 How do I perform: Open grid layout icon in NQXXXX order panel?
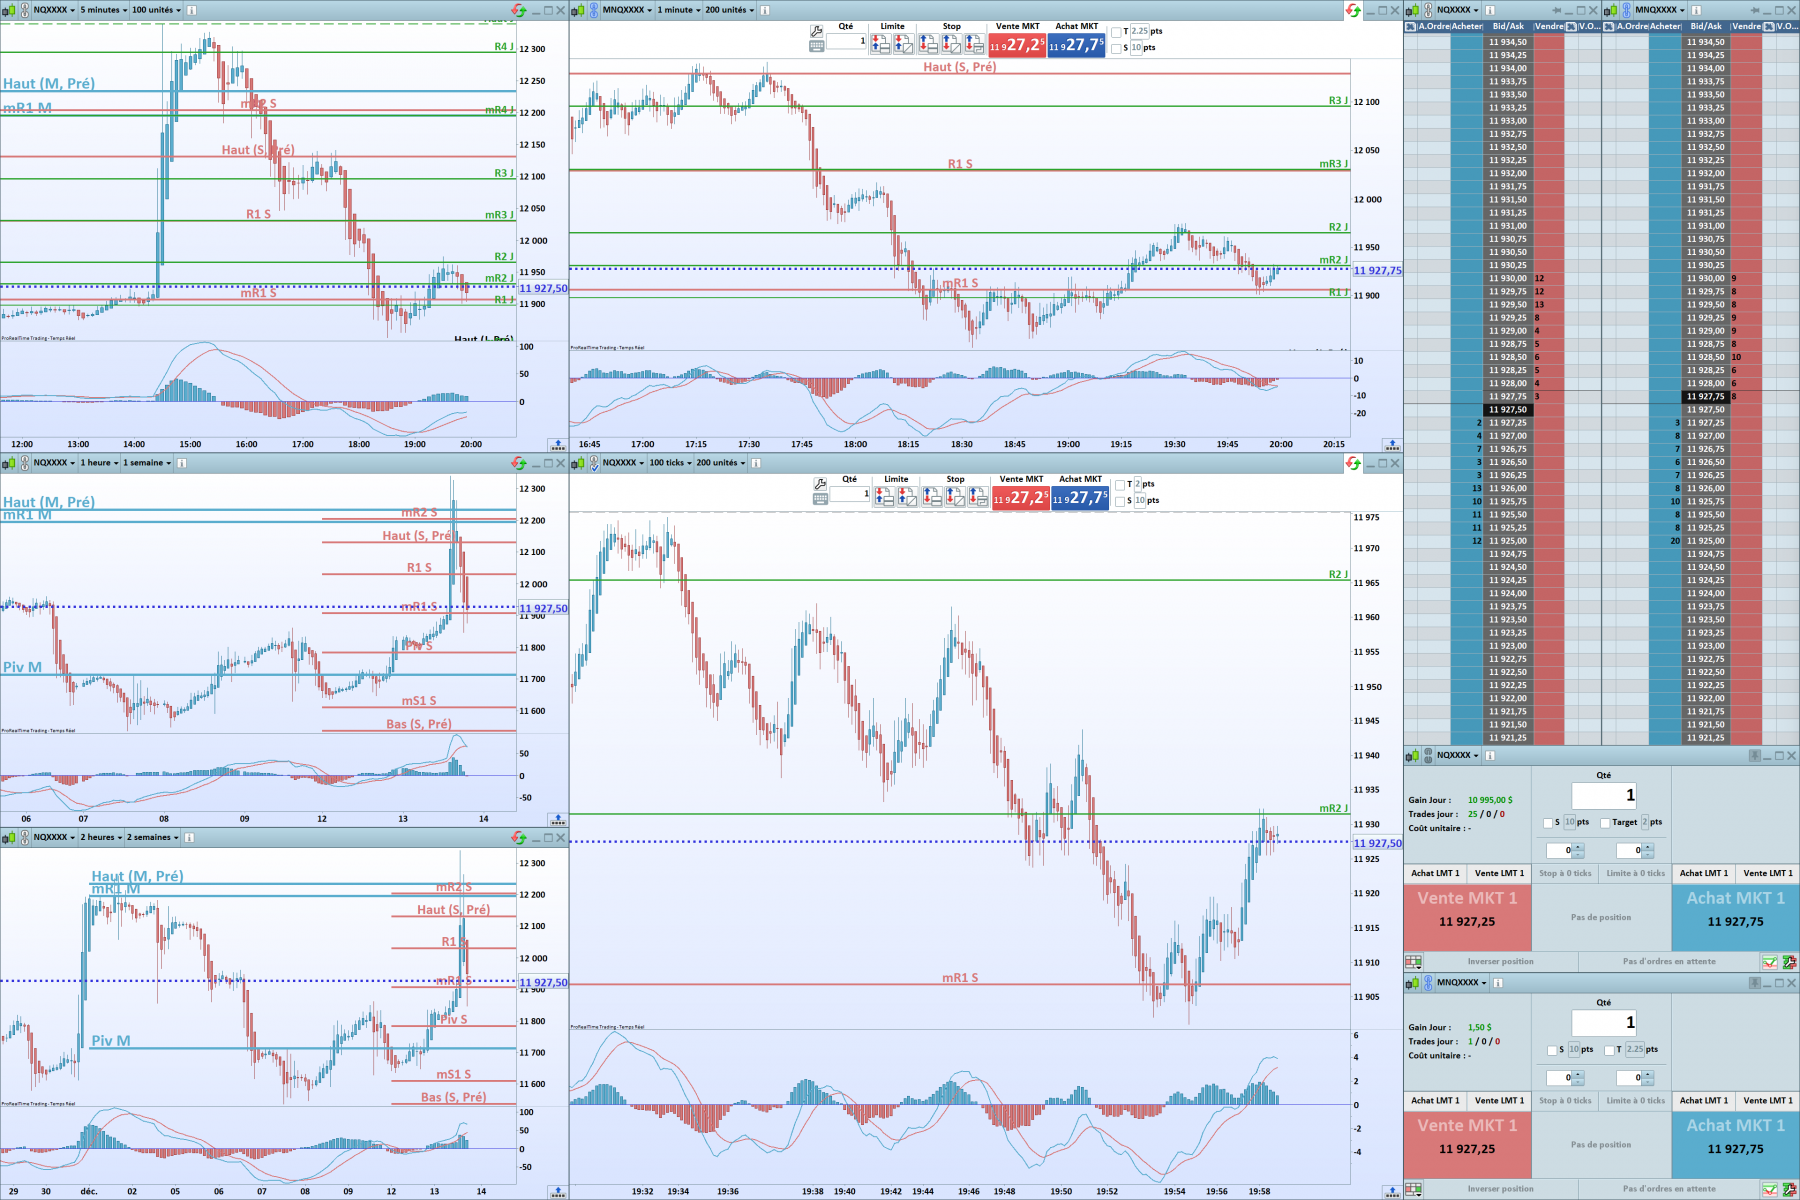[1413, 962]
